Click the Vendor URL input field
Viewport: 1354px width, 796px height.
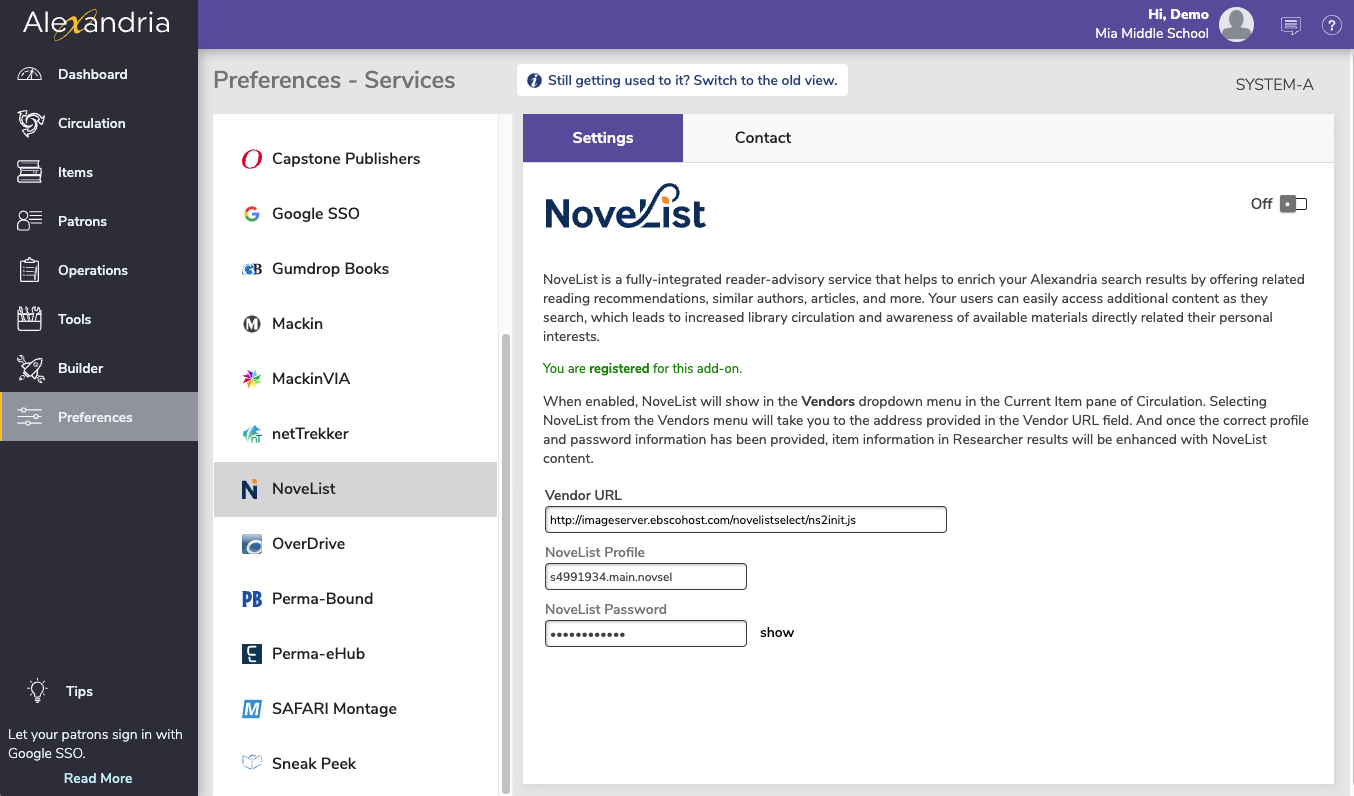(746, 520)
